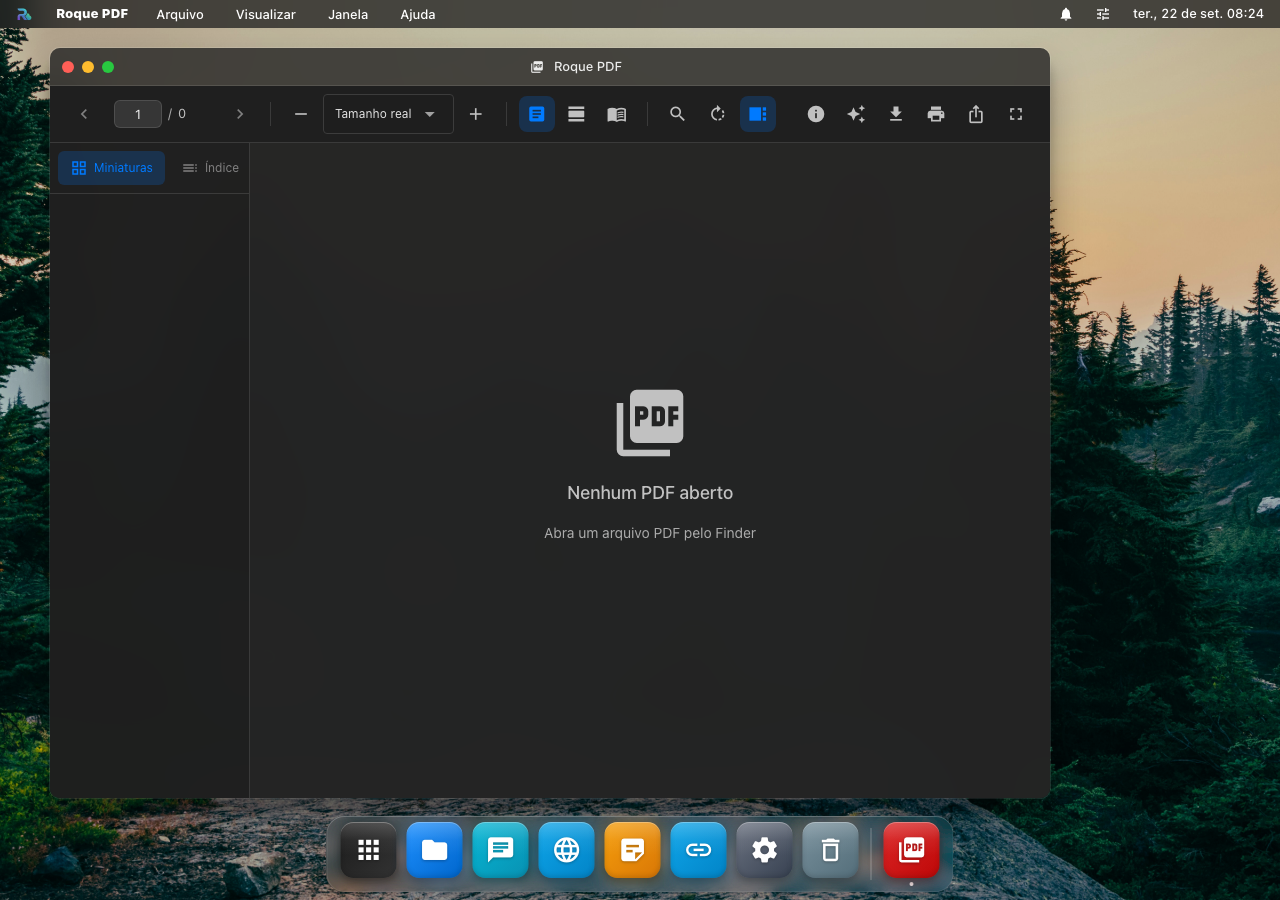Open the Files folder app in dock
Screen dimensions: 1280x900
pos(435,850)
